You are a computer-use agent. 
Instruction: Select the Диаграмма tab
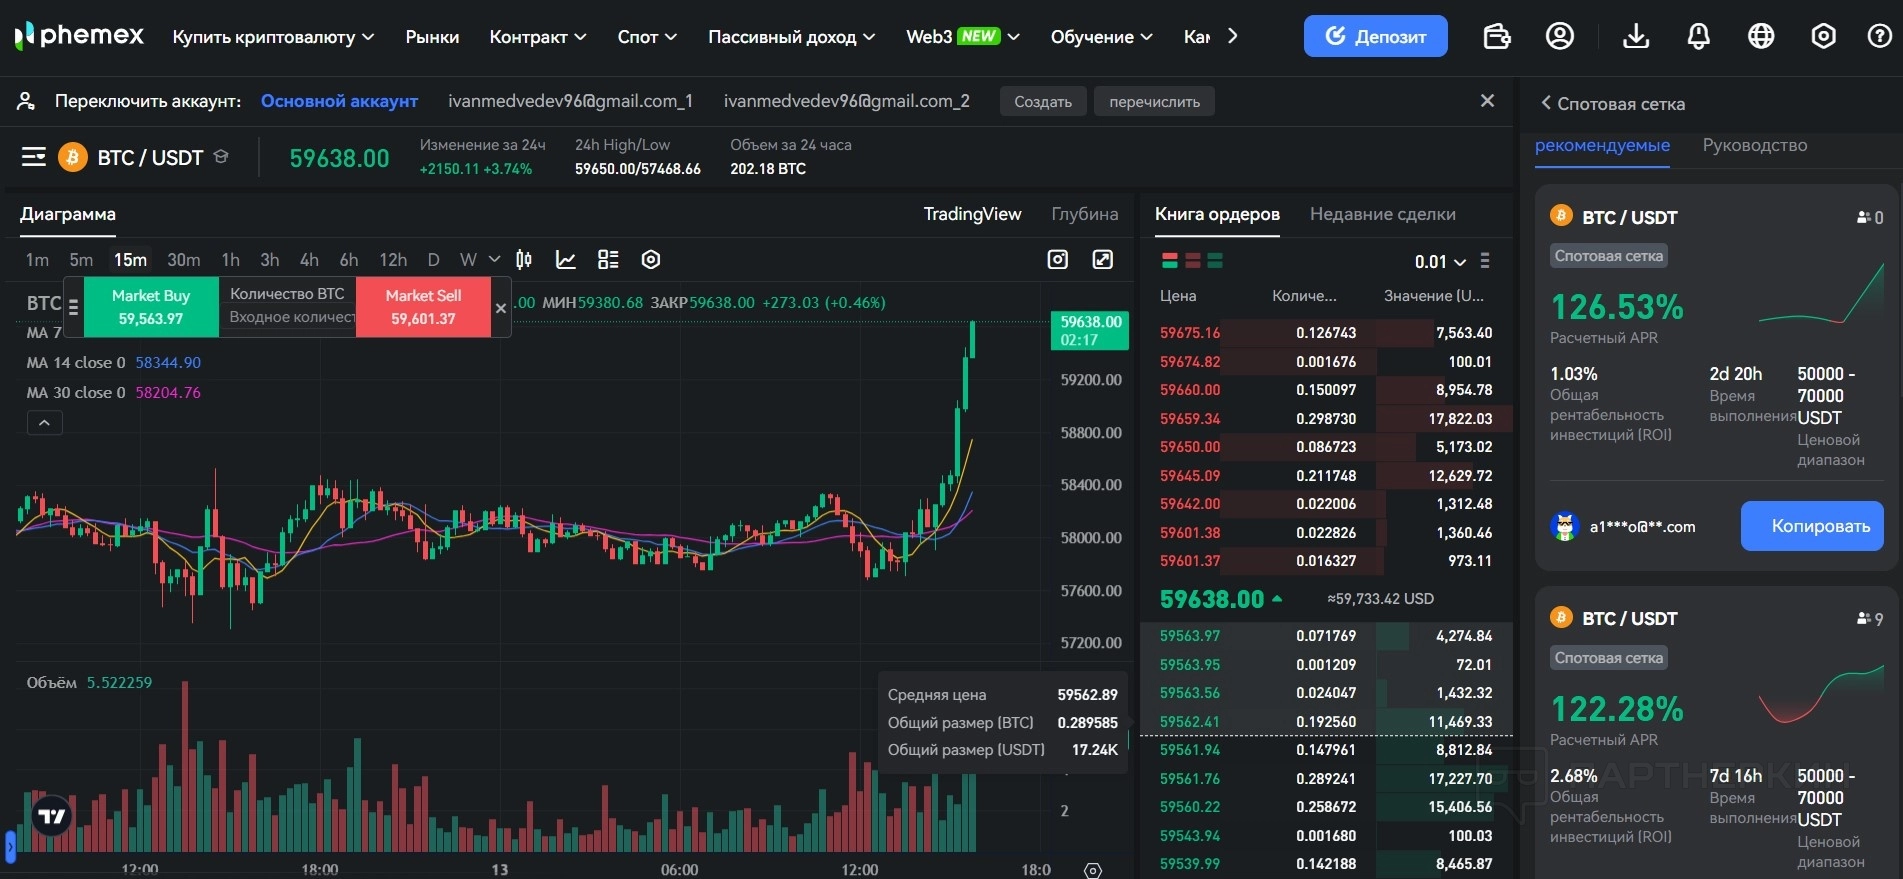point(68,214)
